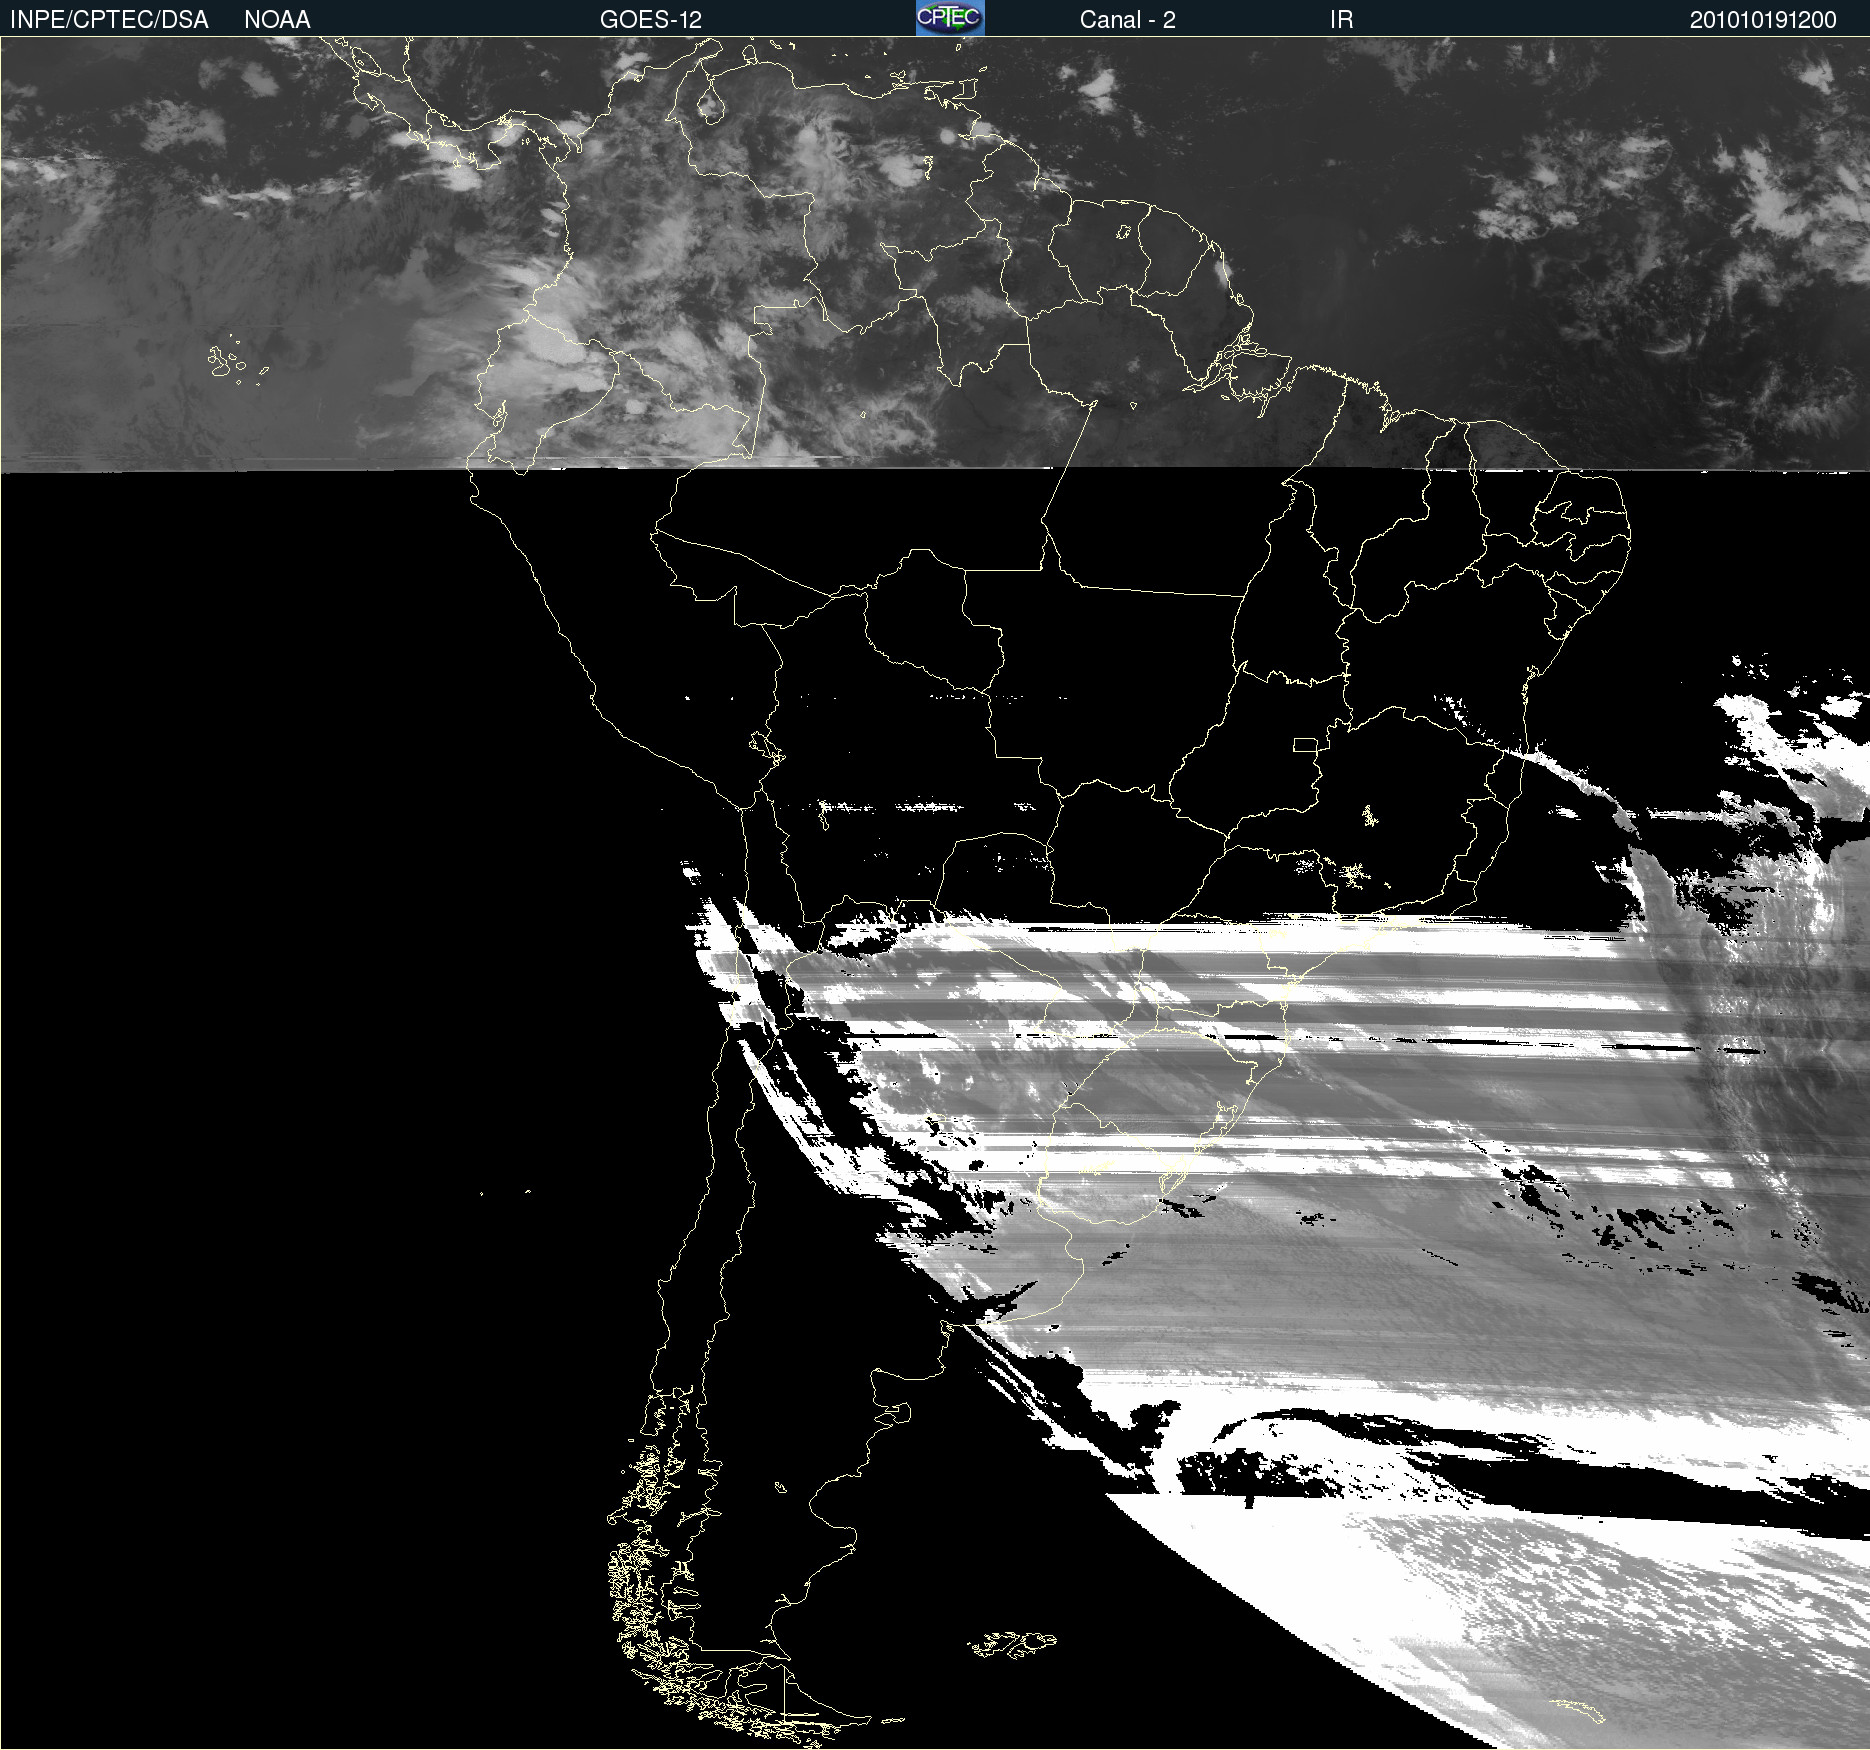The height and width of the screenshot is (1750, 1870).
Task: Click the CPTEC logo in header
Action: (950, 18)
